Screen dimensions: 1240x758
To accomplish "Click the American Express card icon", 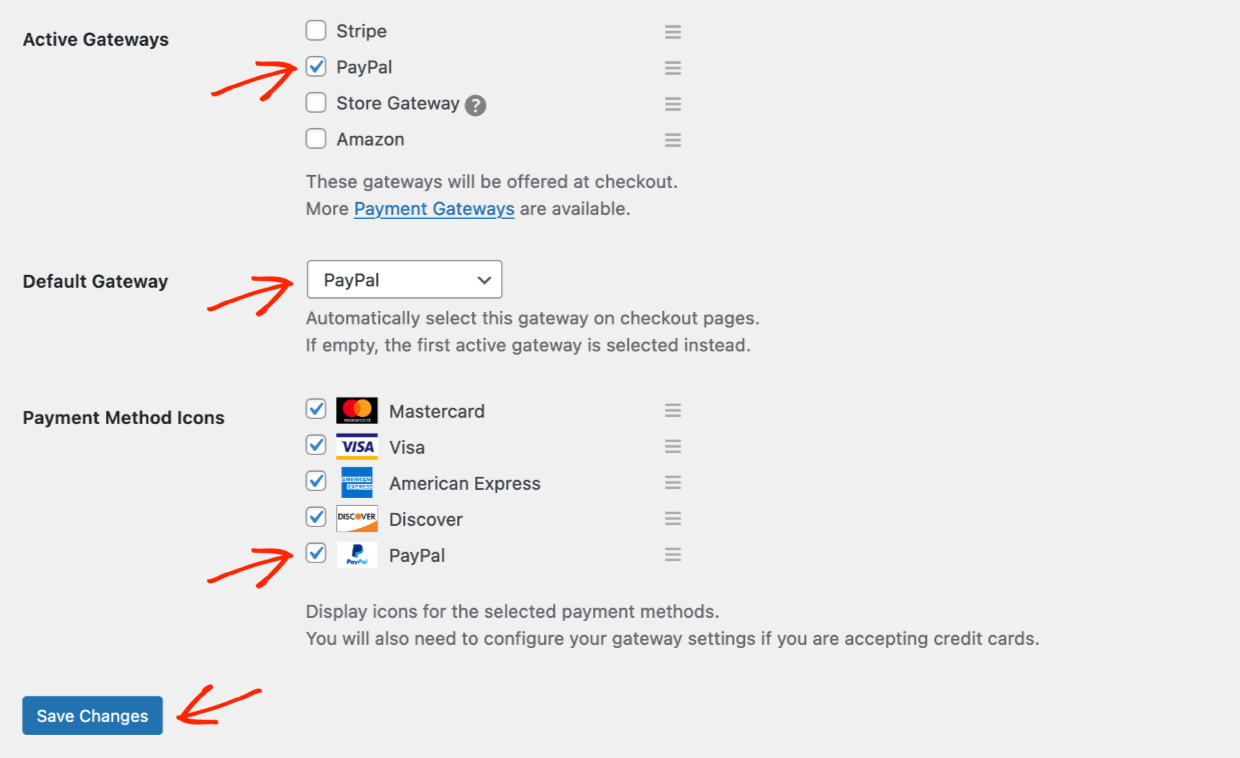I will [357, 481].
